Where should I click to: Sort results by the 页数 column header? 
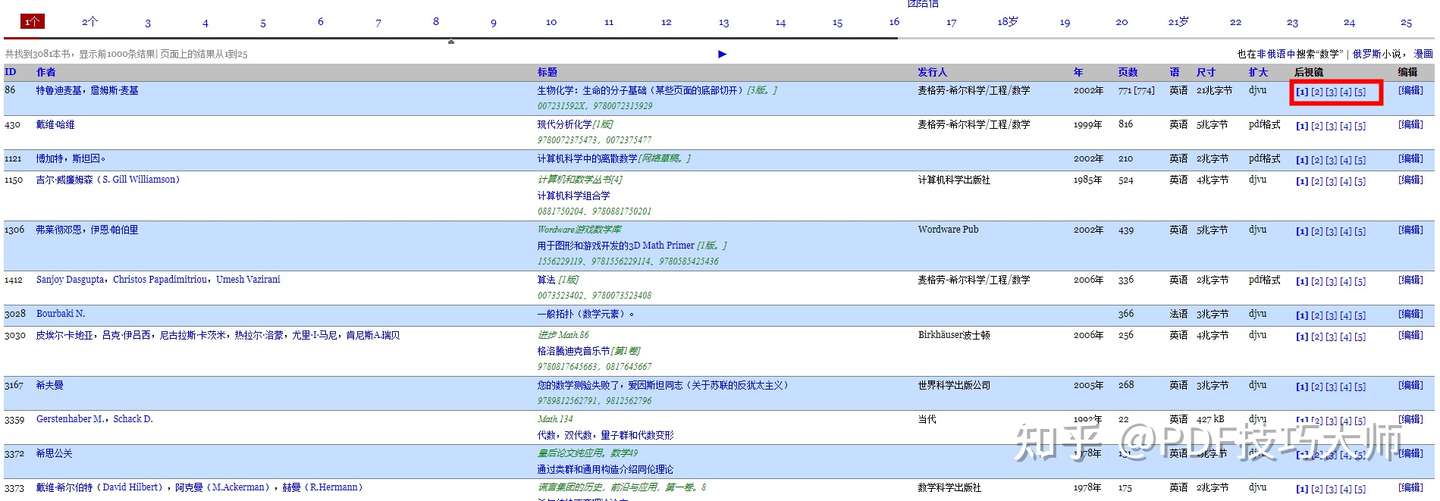(1128, 72)
